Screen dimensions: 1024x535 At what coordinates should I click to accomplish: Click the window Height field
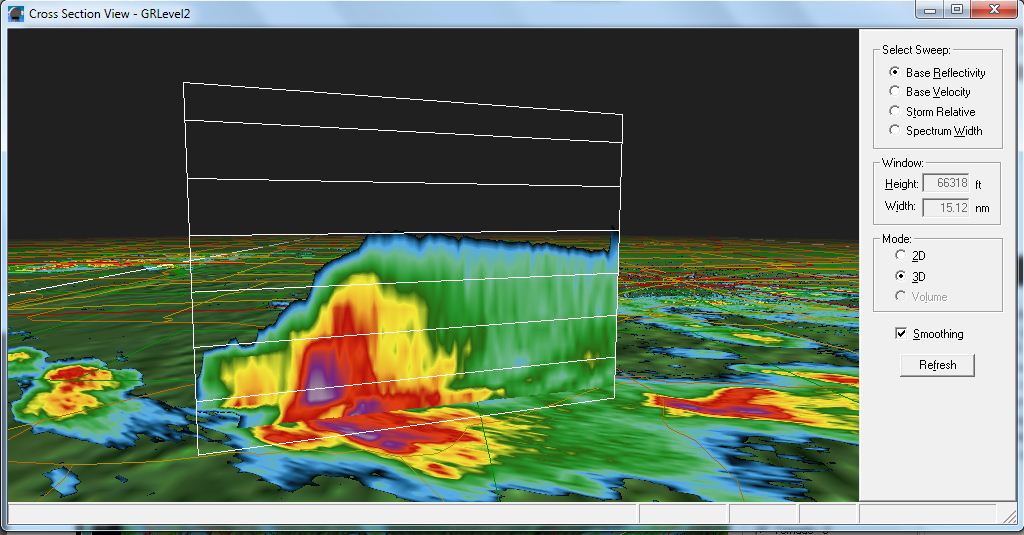(x=946, y=184)
